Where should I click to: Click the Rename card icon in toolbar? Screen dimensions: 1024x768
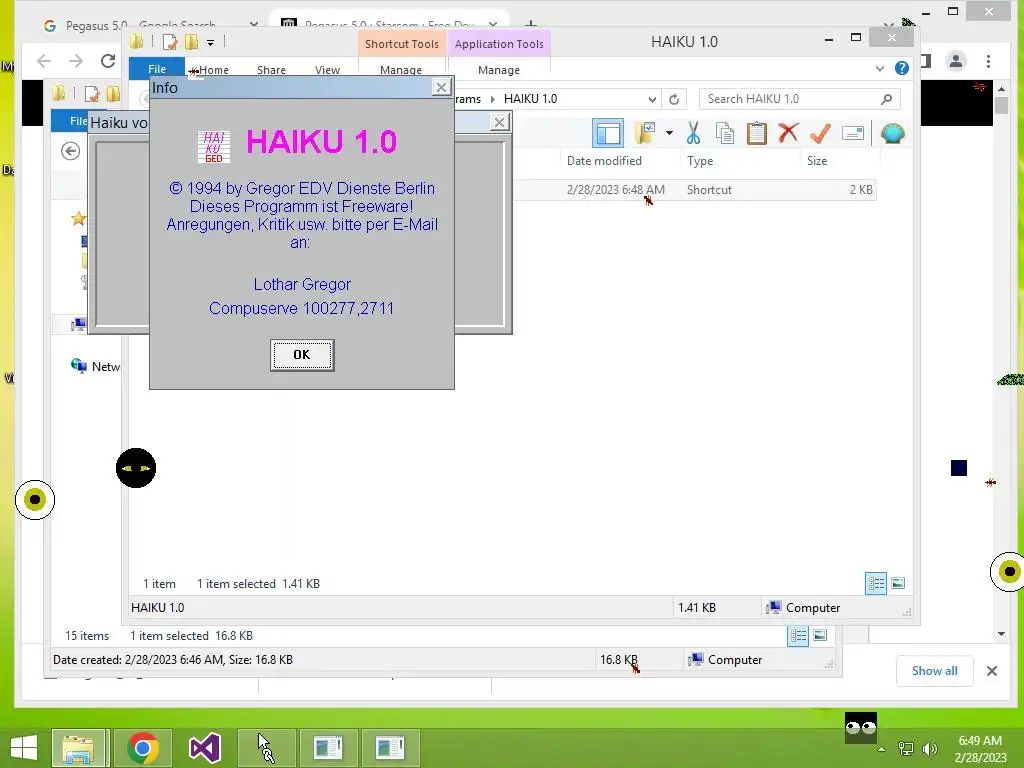pyautogui.click(x=853, y=133)
